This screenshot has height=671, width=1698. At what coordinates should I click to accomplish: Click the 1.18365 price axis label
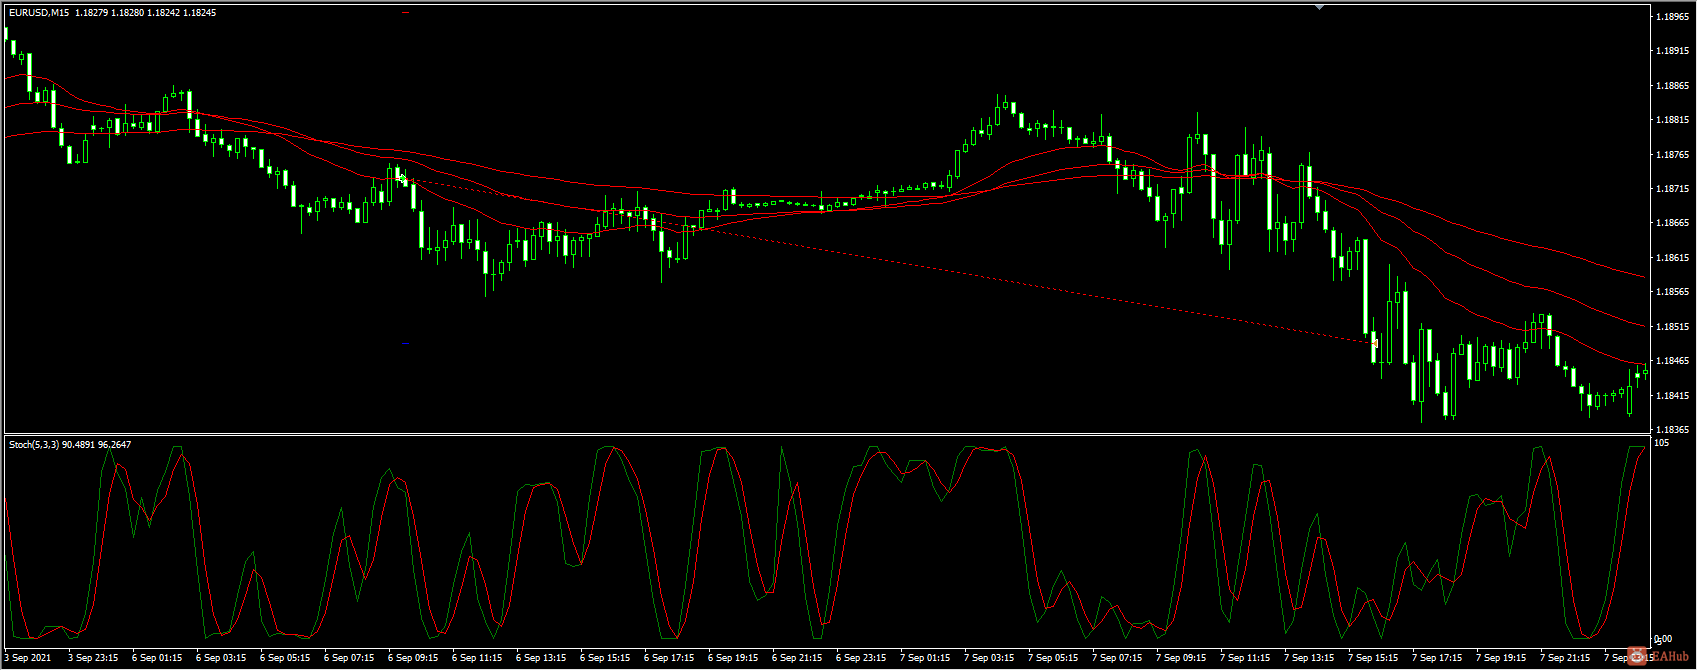(x=1673, y=430)
